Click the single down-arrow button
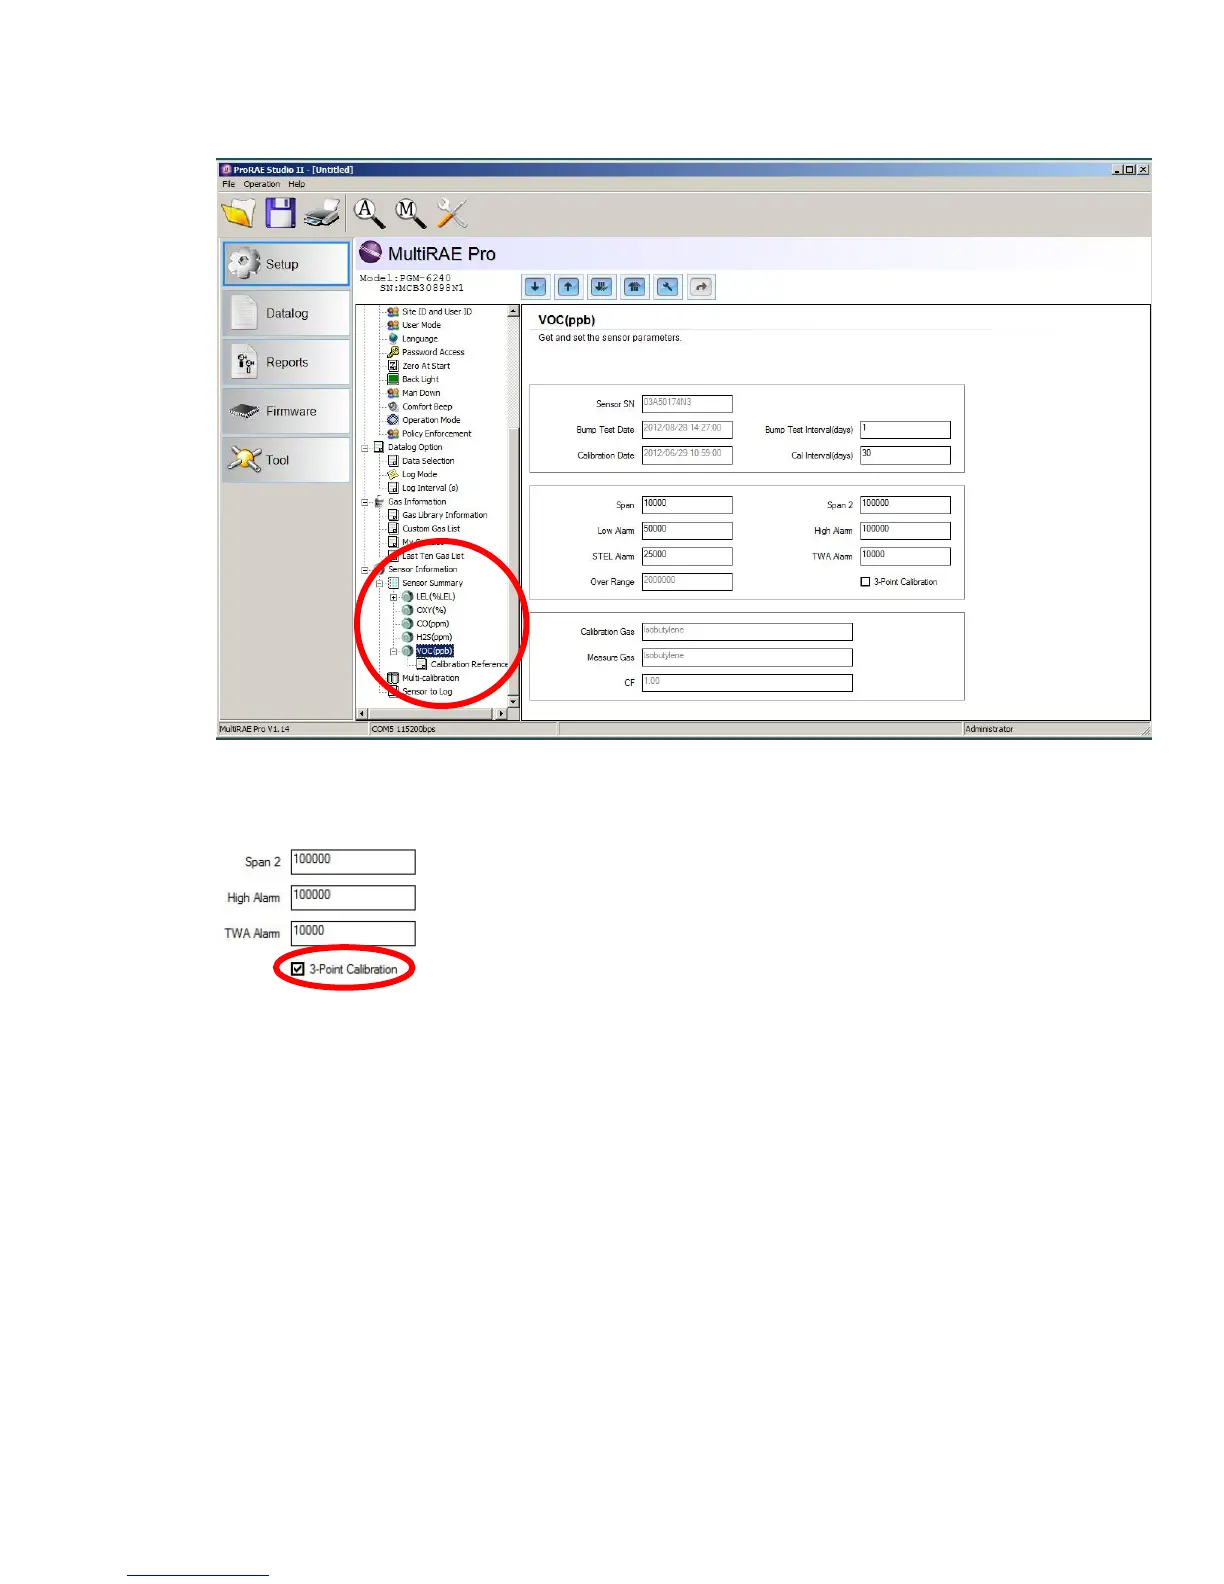The height and width of the screenshot is (1584, 1224). tap(536, 287)
